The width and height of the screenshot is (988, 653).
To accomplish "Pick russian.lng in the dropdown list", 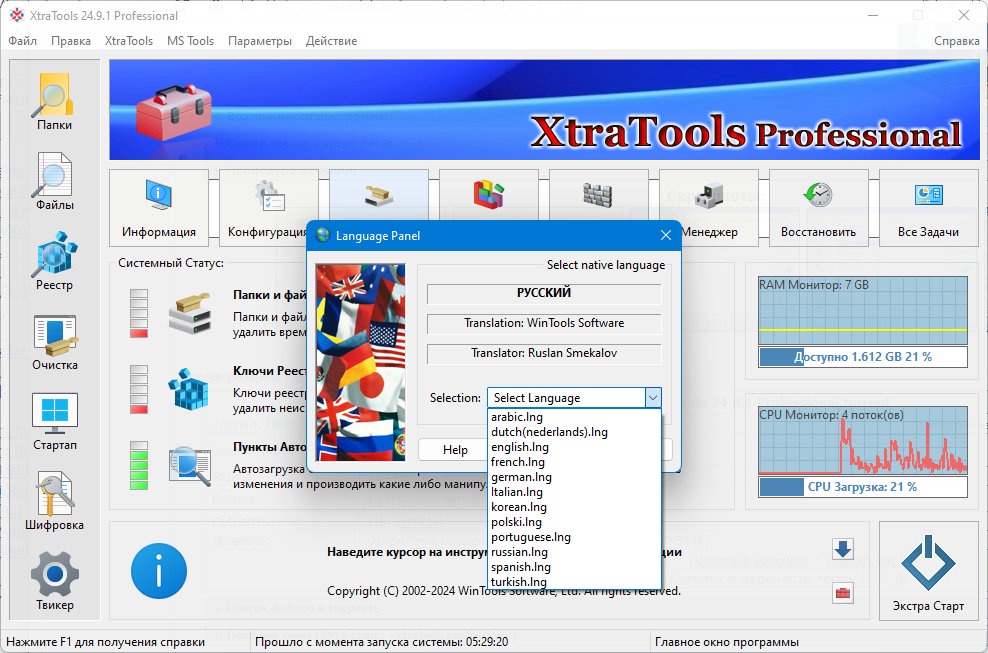I will tap(519, 552).
